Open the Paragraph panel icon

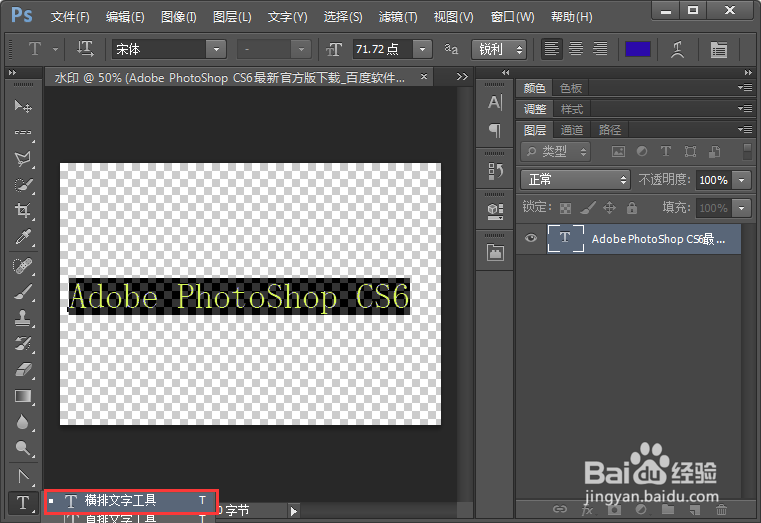[495, 130]
